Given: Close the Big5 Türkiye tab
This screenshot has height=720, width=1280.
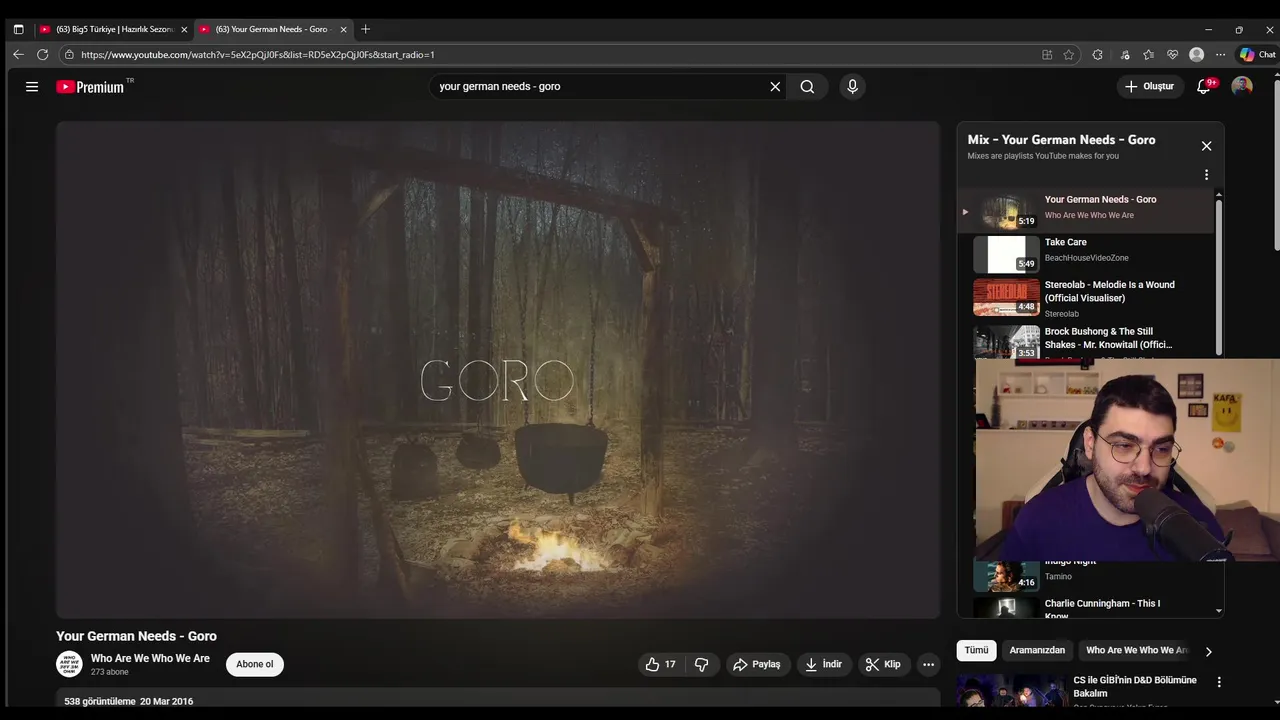Looking at the screenshot, I should pyautogui.click(x=184, y=29).
